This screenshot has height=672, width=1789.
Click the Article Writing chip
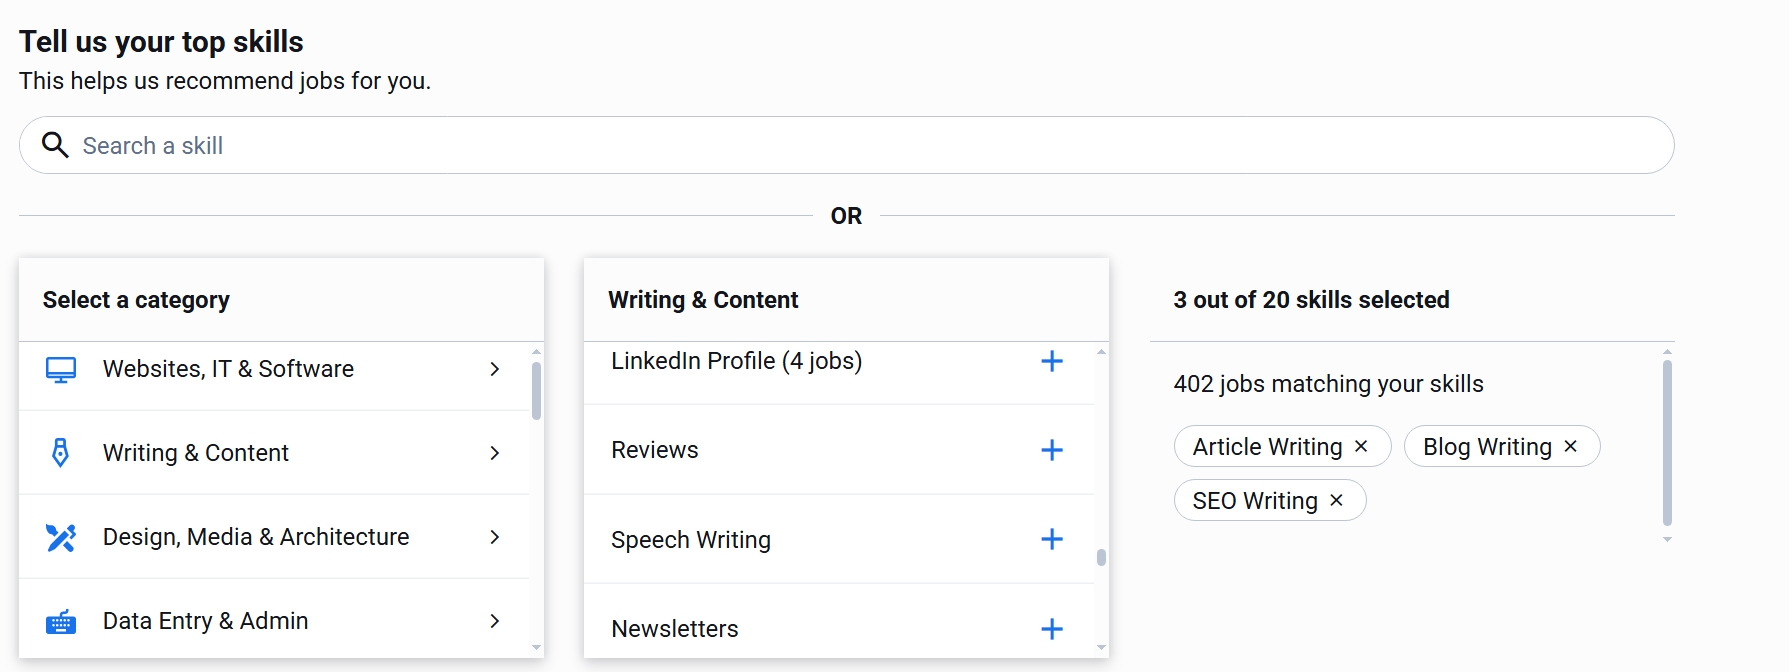[1282, 446]
